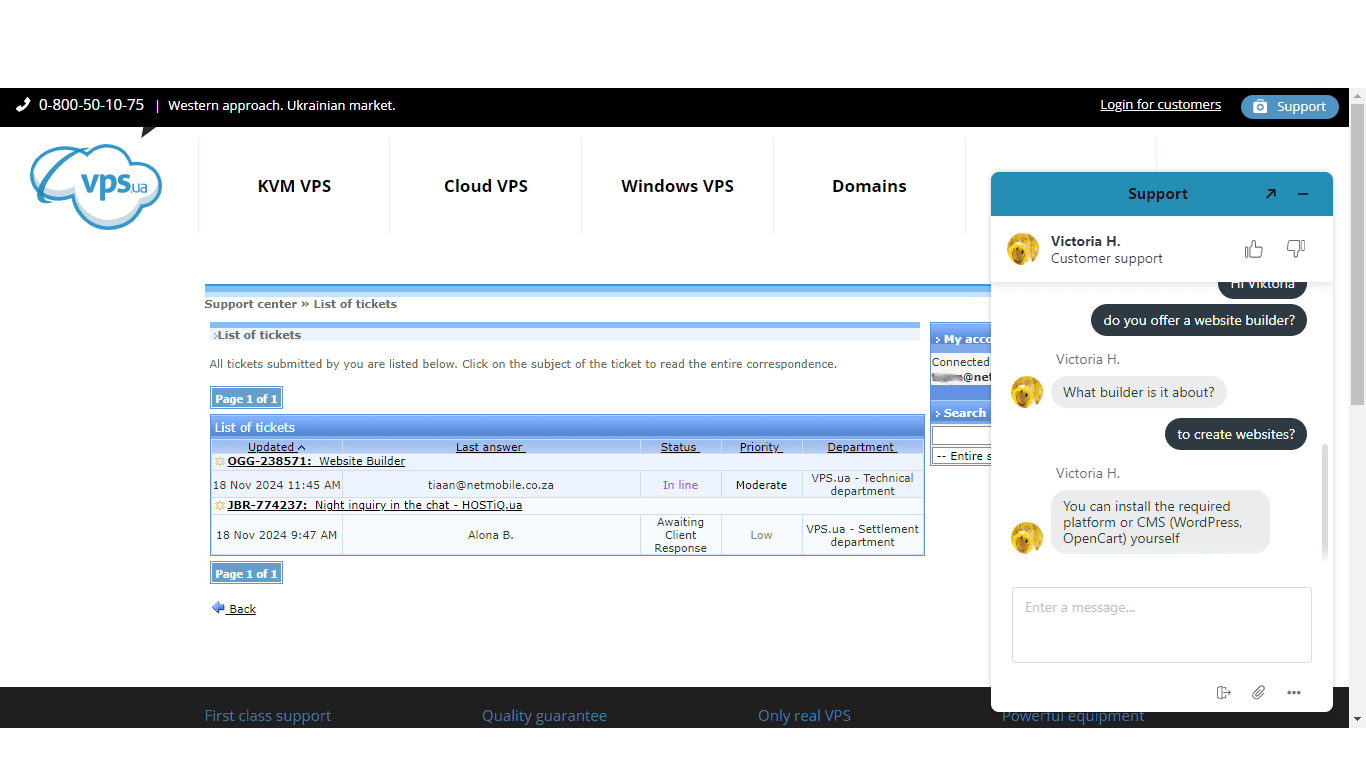The width and height of the screenshot is (1366, 768).
Task: Click 18 Nov 2024 11:45 AM date cell
Action: 277,485
